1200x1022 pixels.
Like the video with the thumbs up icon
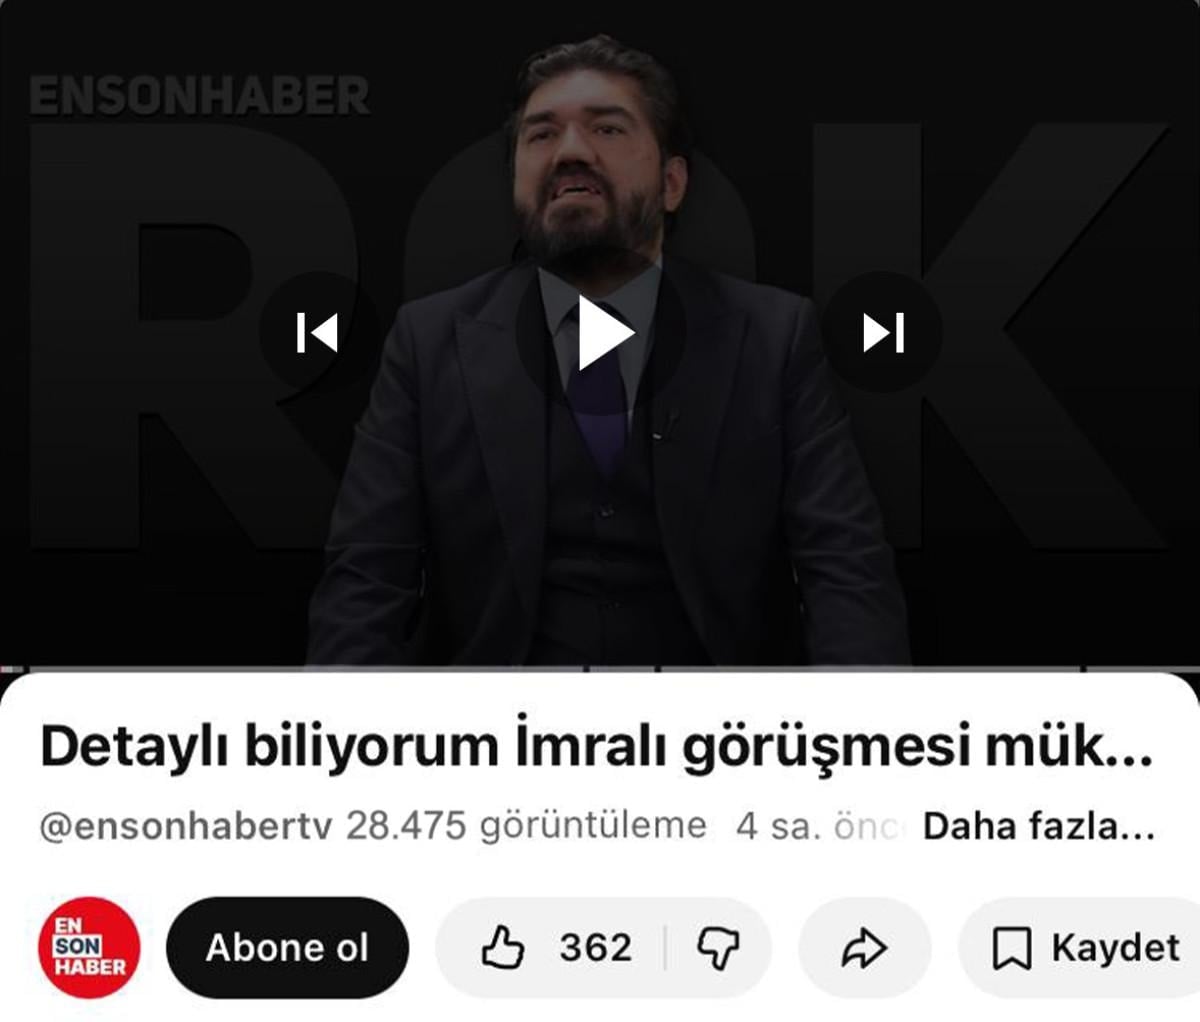pos(503,947)
